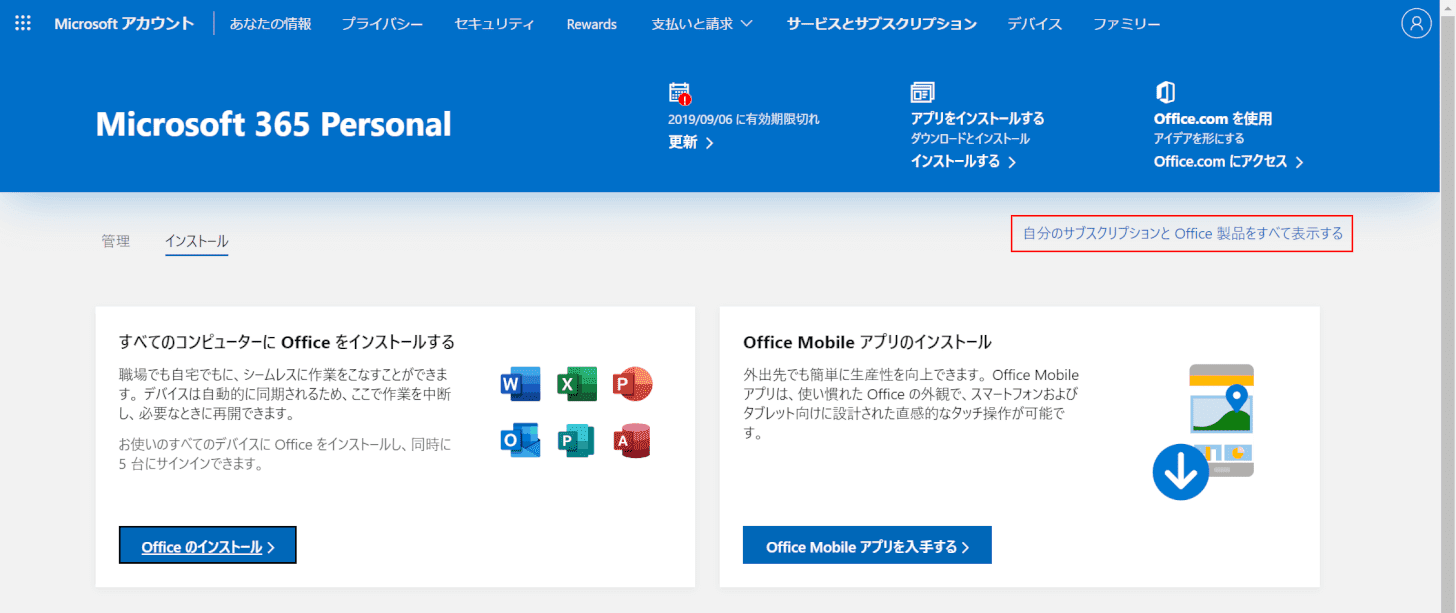Screen dimensions: 1456x613
Task: Click the アプリをインストールする heading
Action: [977, 118]
